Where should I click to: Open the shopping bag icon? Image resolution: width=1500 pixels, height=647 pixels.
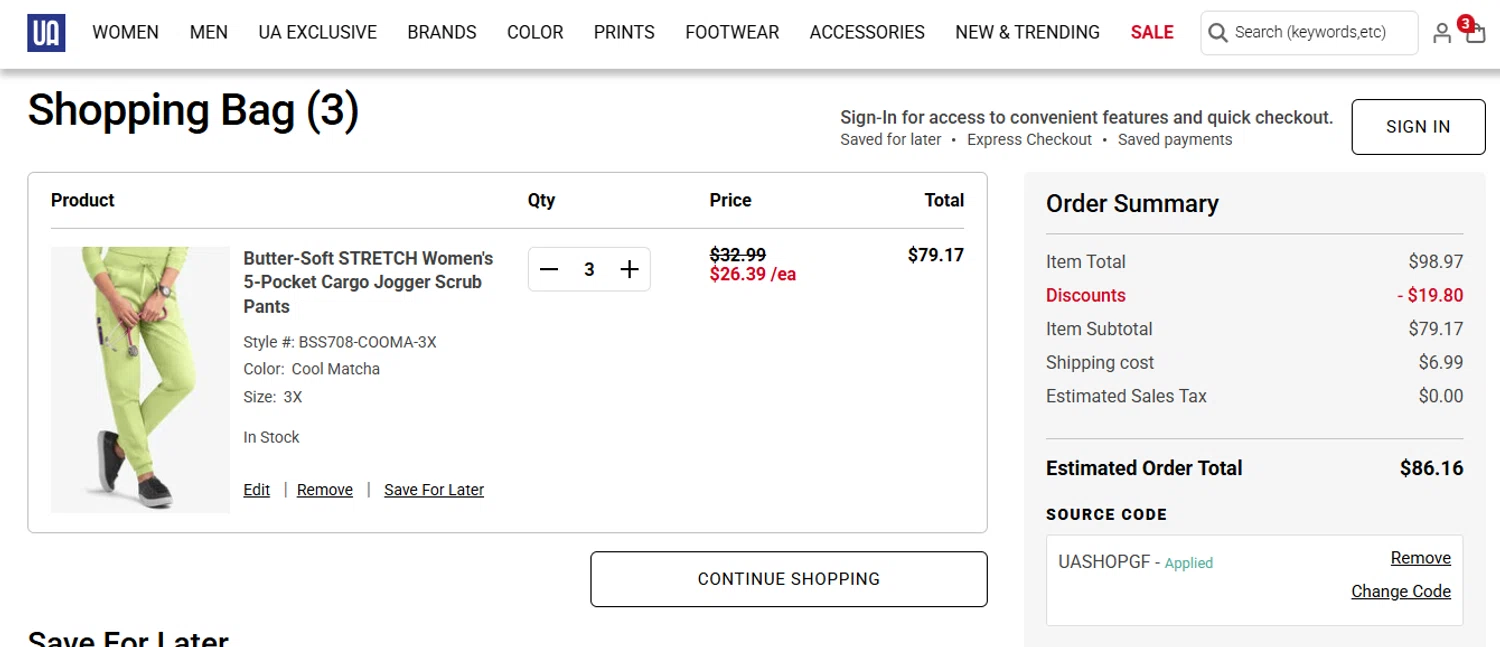click(1475, 33)
